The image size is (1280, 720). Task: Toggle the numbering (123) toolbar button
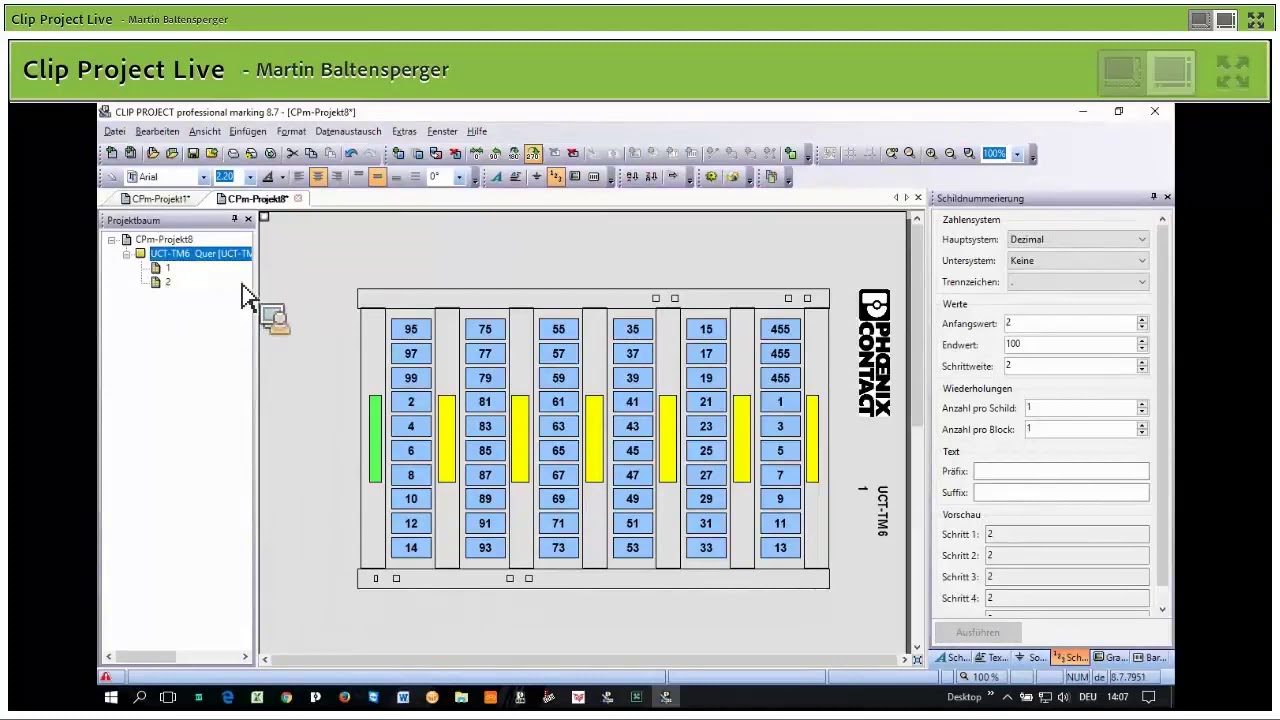556,177
